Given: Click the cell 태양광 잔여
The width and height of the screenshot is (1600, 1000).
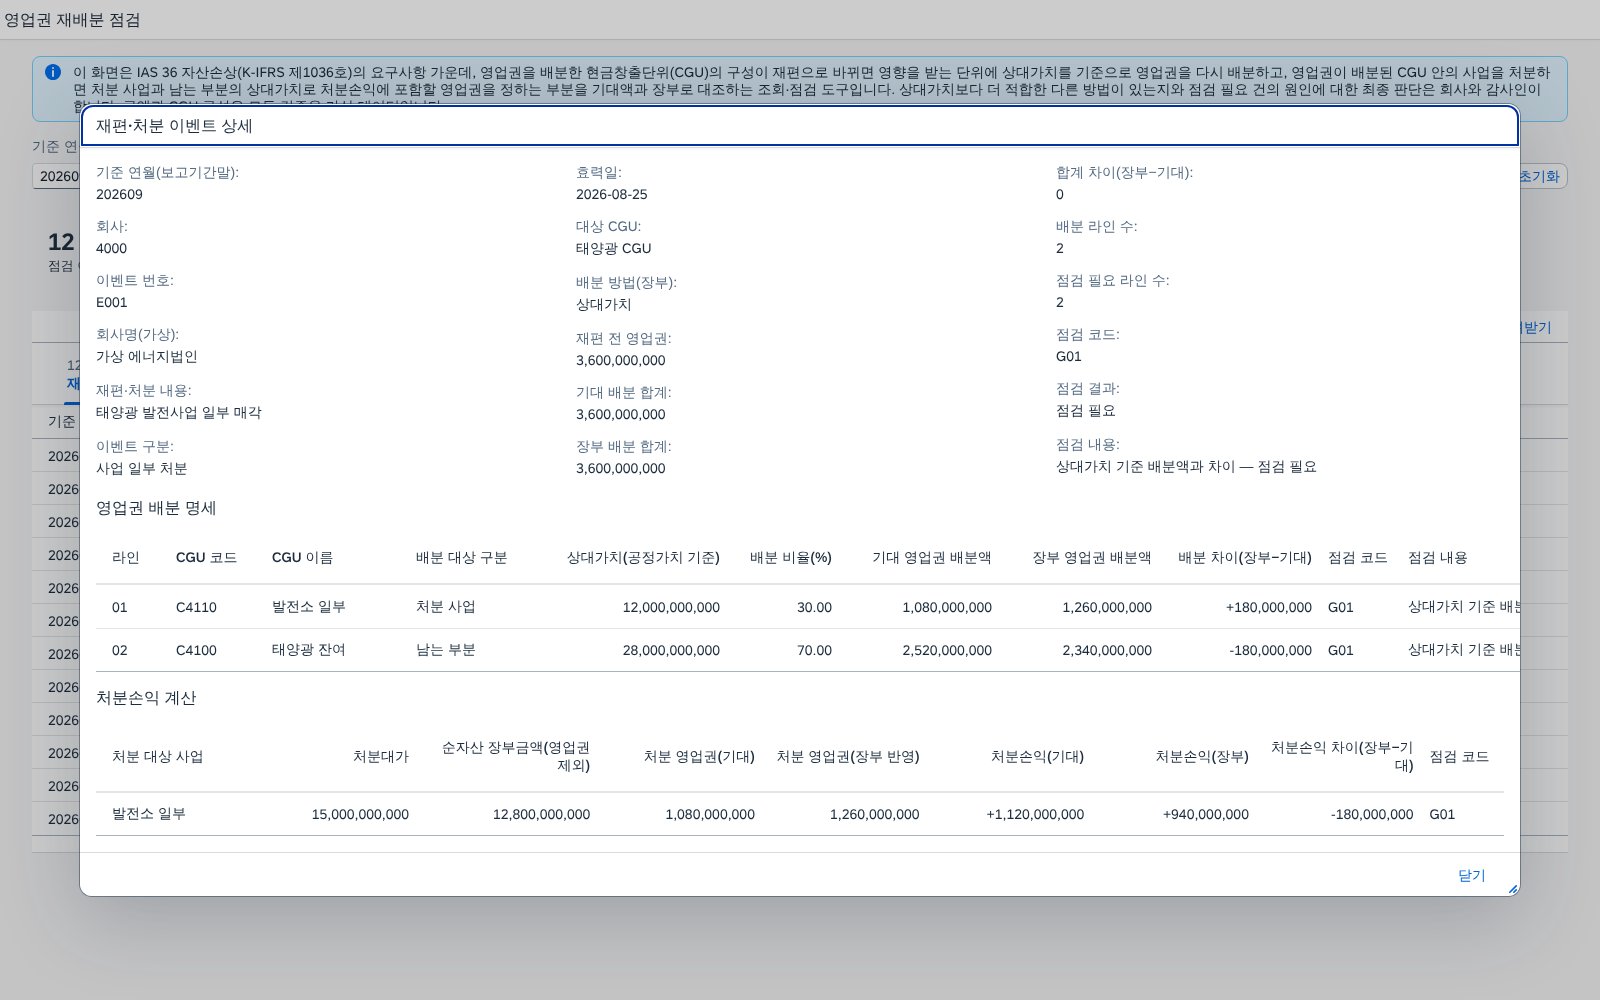Looking at the screenshot, I should [309, 650].
